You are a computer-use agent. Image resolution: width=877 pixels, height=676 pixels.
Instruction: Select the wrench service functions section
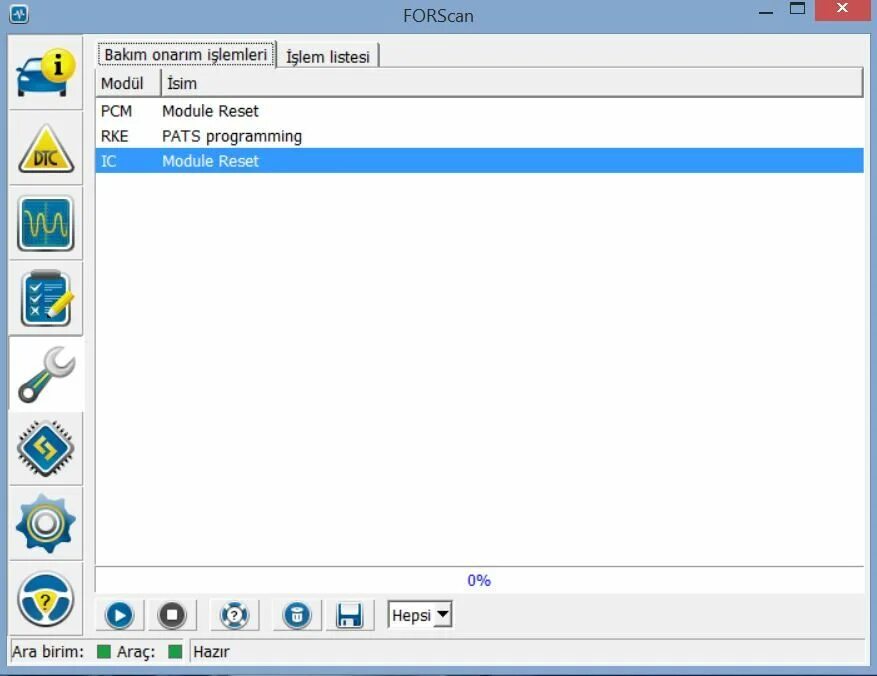[x=46, y=374]
